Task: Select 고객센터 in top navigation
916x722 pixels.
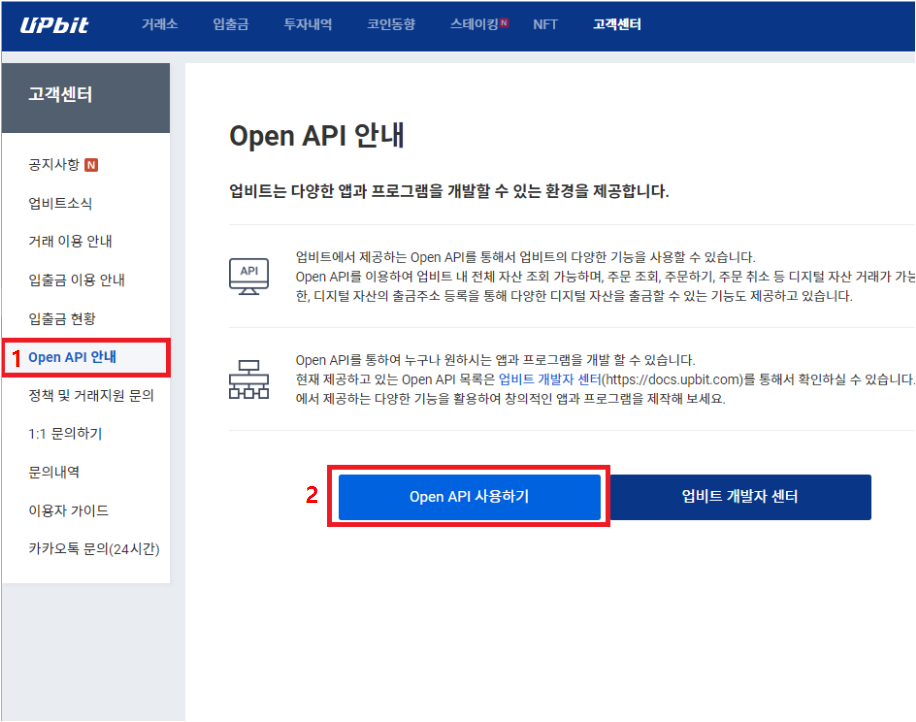Action: (x=617, y=25)
